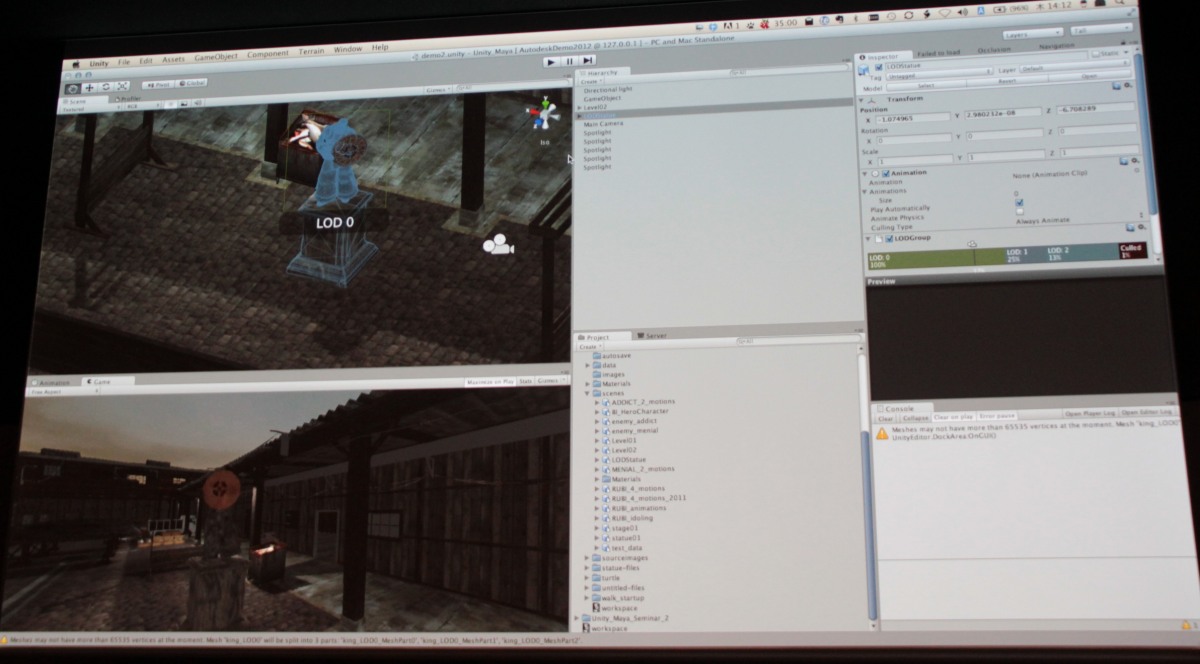Open the Tag Untagged dropdown
Image resolution: width=1200 pixels, height=664 pixels.
click(939, 75)
